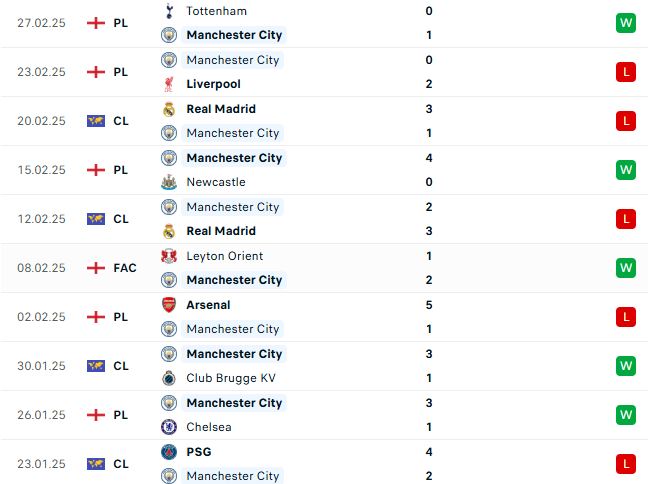Click the Leyton Orient crest icon
This screenshot has width=652, height=484.
coord(169,256)
